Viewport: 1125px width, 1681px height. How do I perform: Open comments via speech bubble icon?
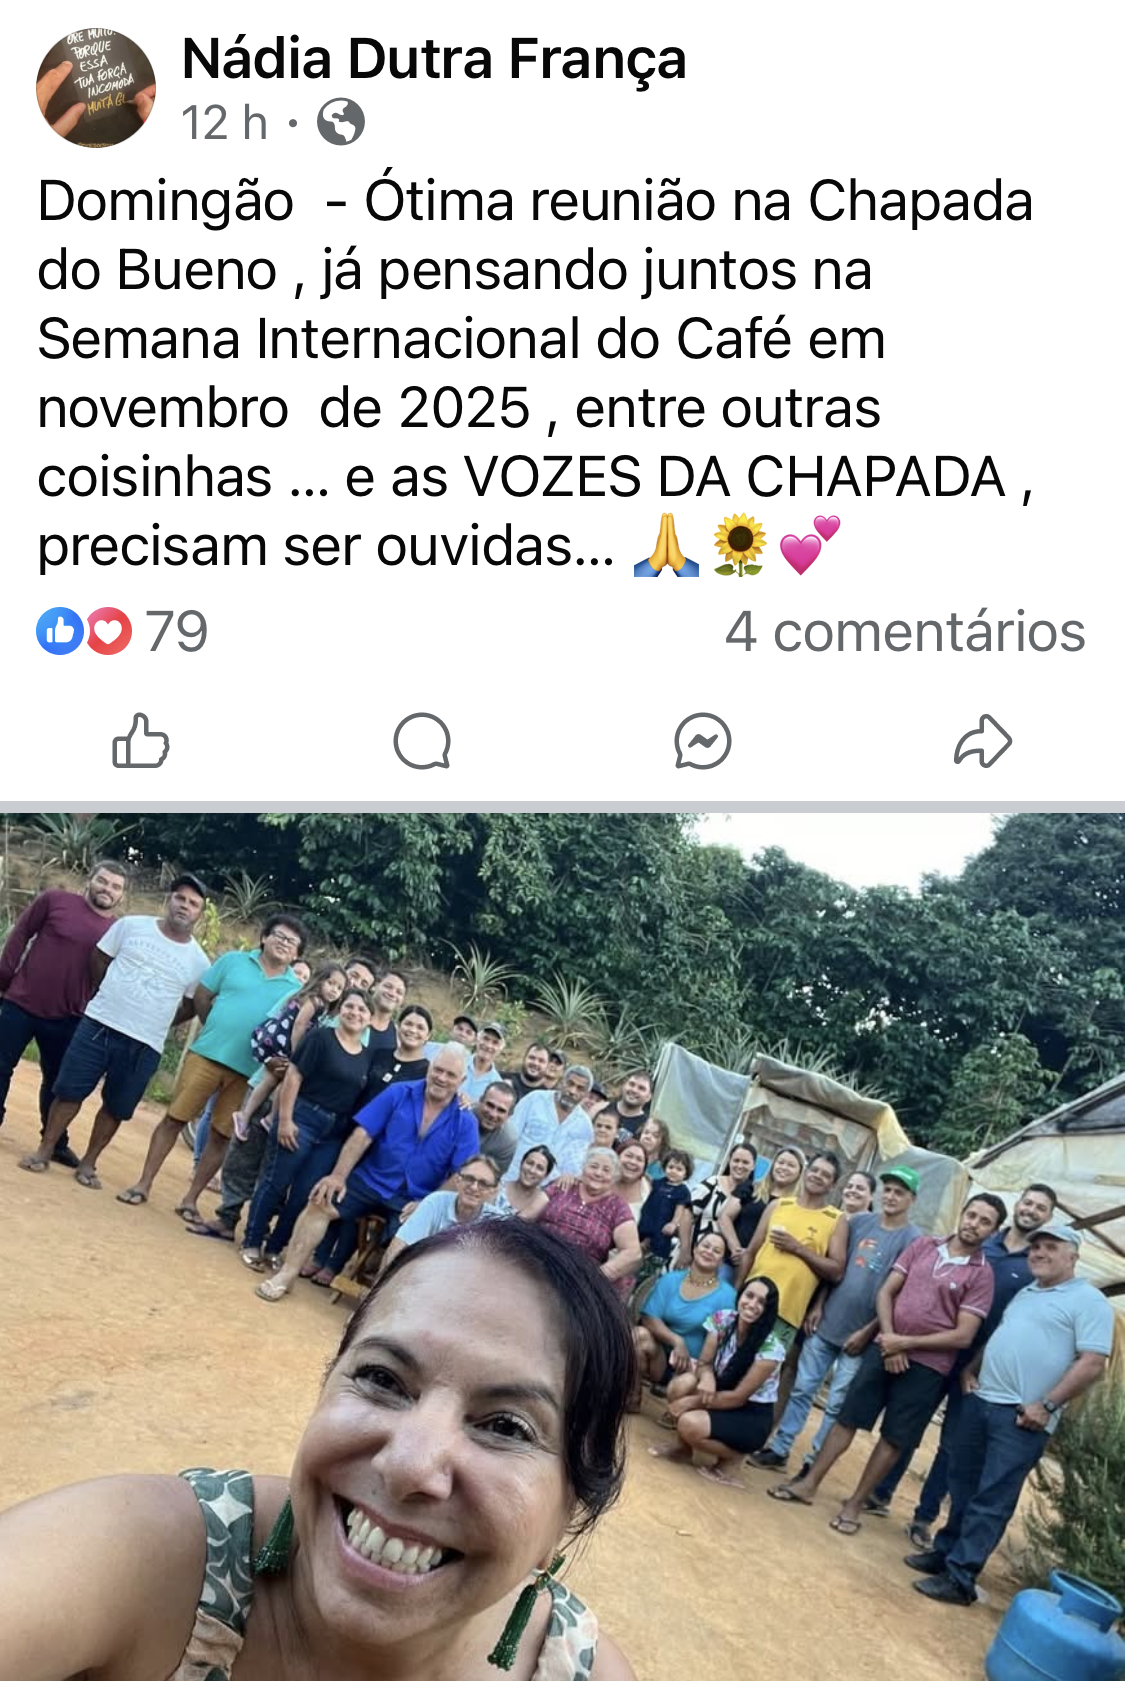coord(422,741)
